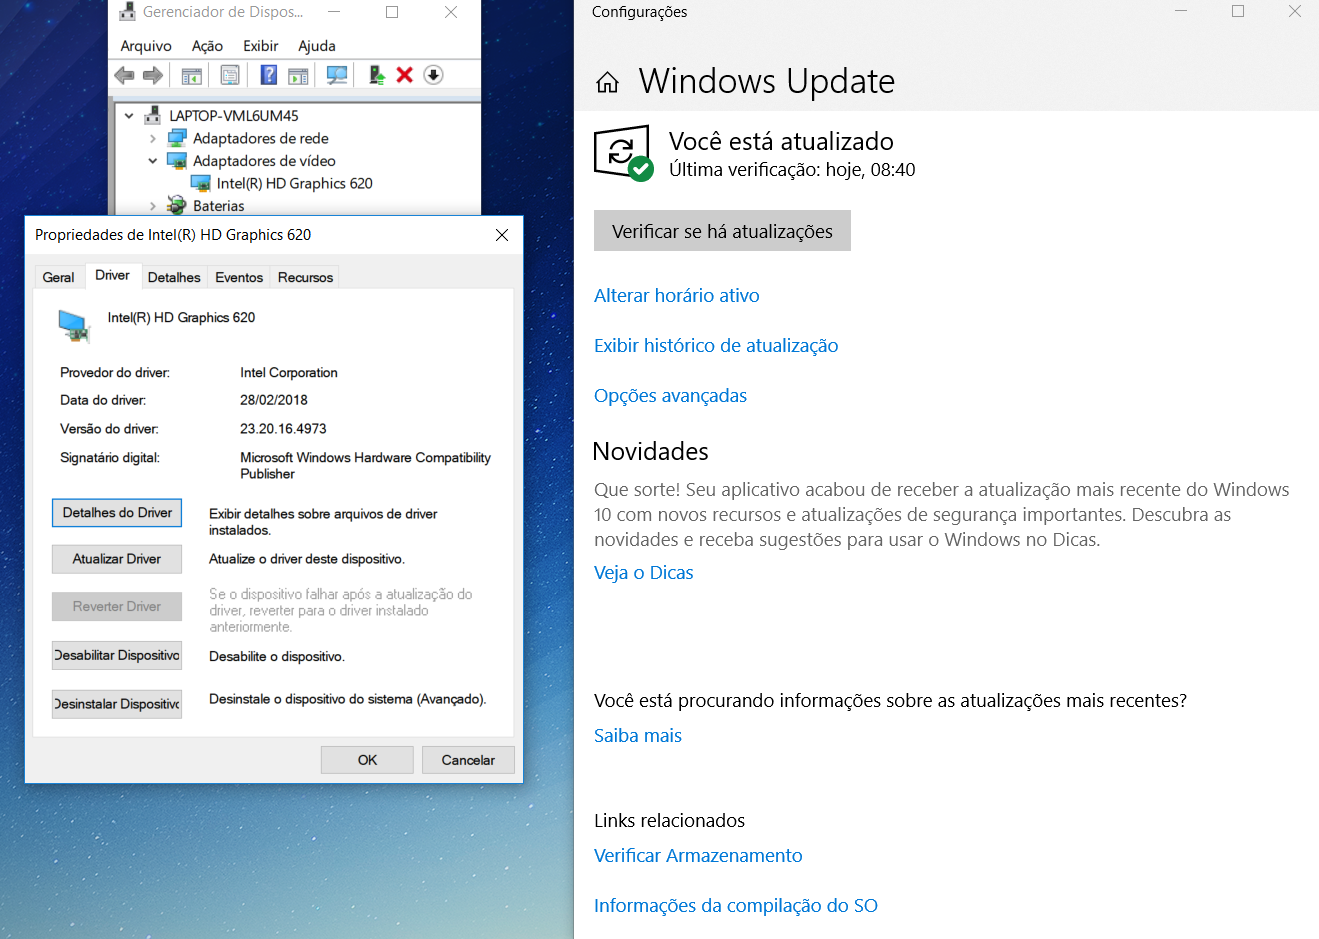This screenshot has height=939, width=1319.
Task: Open Informações da compilação do SO link
Action: pyautogui.click(x=736, y=905)
